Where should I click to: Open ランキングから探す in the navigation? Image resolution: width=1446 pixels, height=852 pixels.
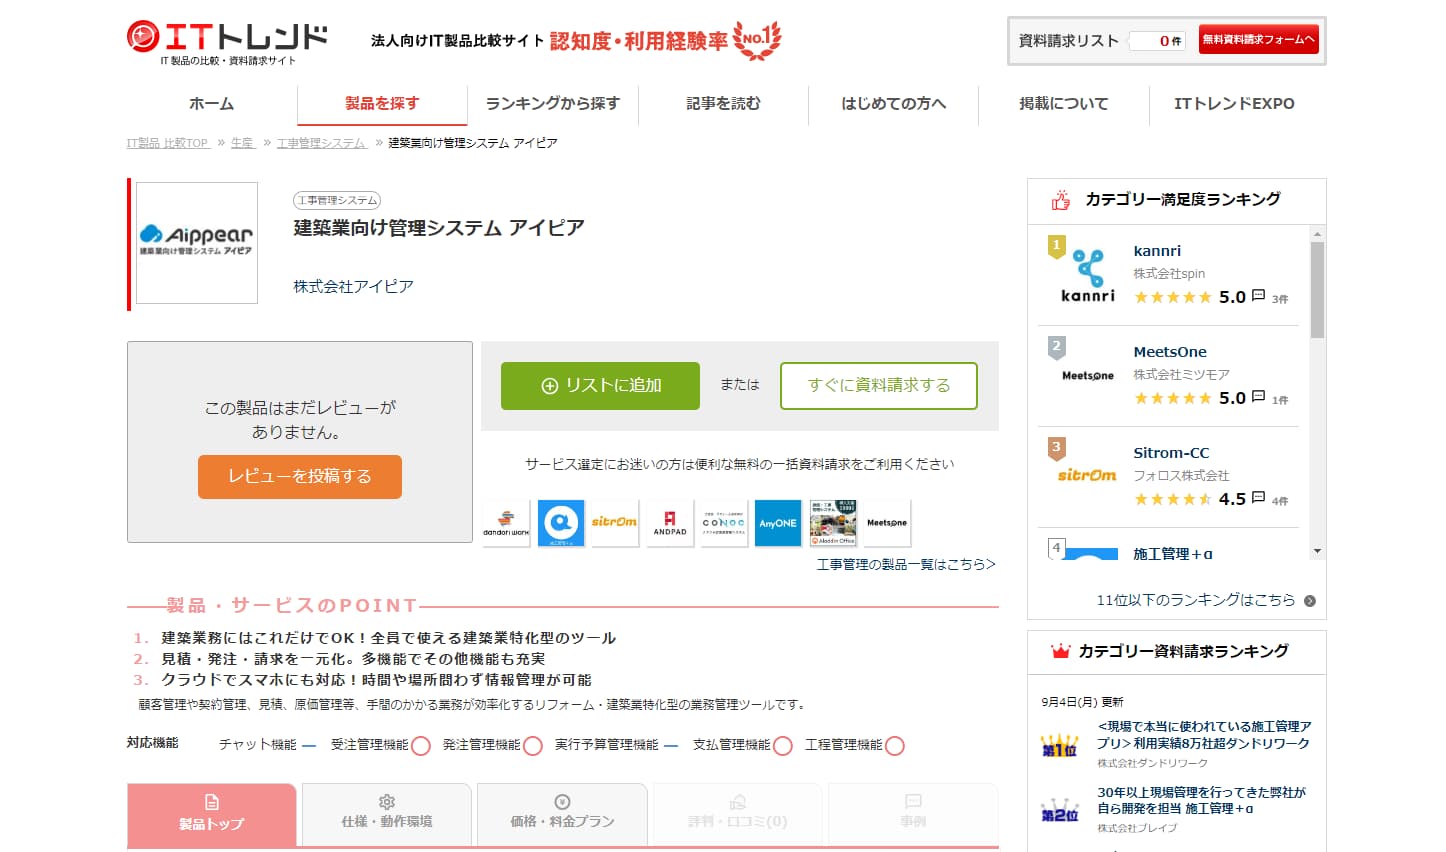553,104
